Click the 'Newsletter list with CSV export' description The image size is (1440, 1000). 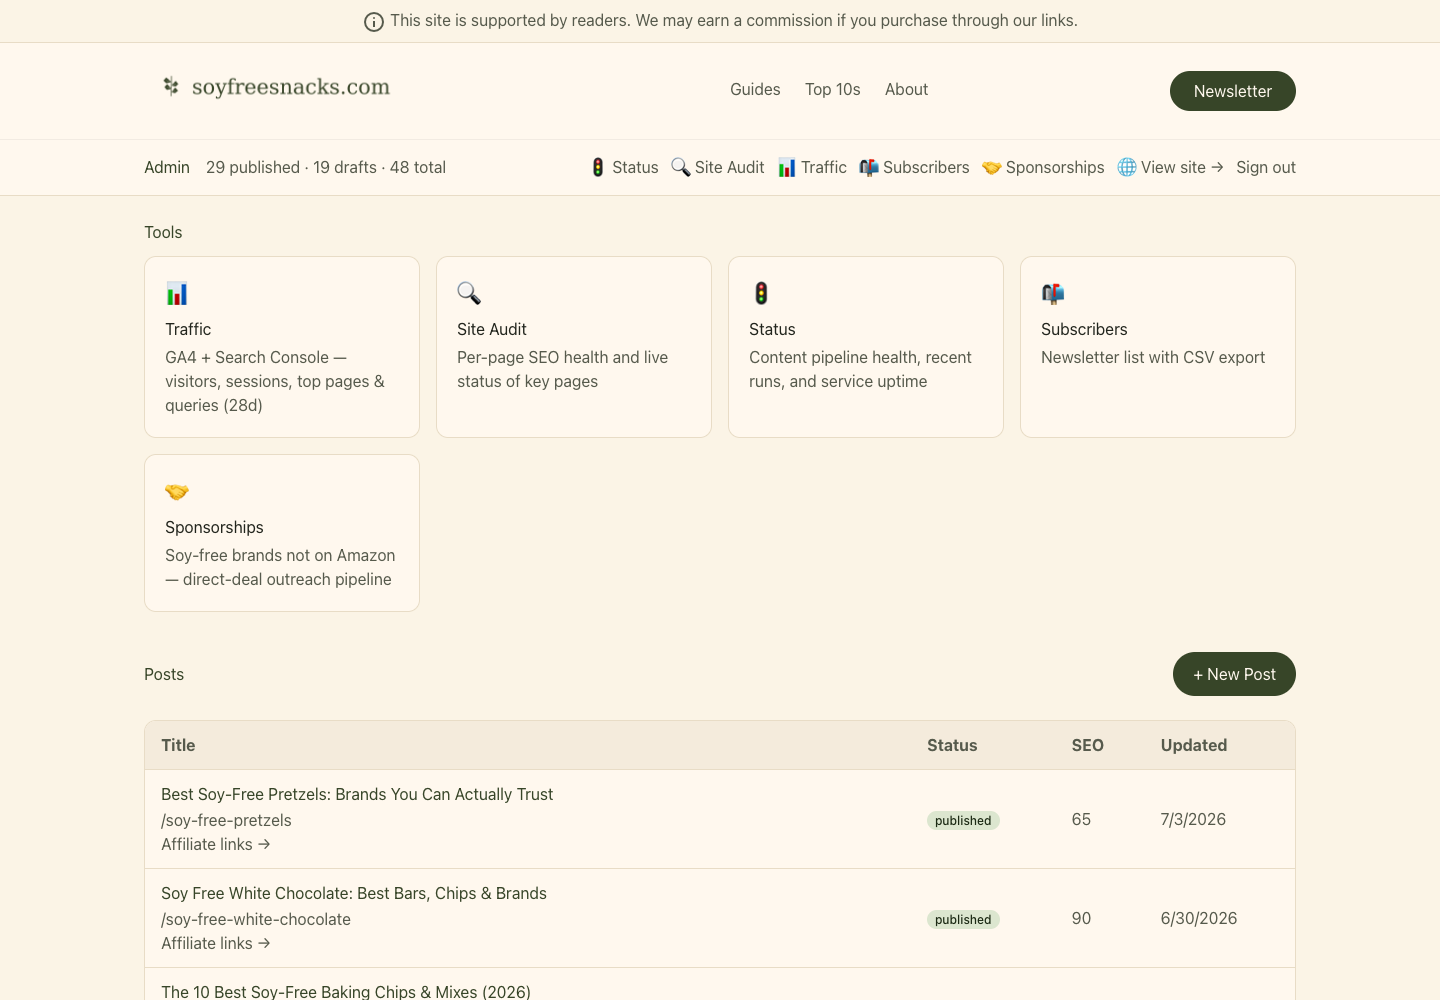[1153, 357]
